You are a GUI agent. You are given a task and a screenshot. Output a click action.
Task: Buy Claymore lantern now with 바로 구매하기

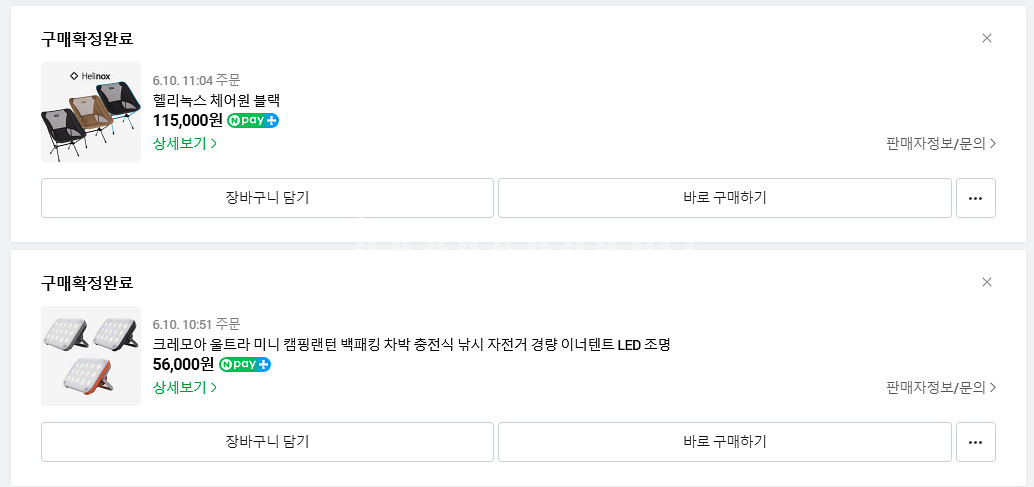click(724, 442)
